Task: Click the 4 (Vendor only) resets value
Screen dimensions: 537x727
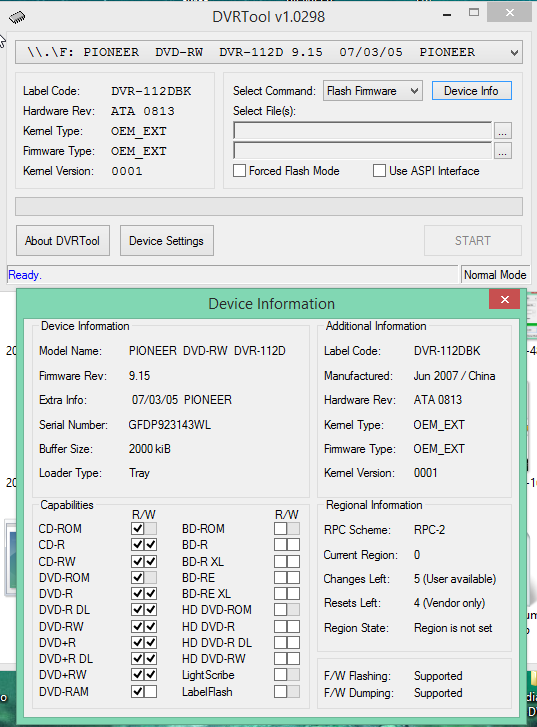Action: click(449, 603)
